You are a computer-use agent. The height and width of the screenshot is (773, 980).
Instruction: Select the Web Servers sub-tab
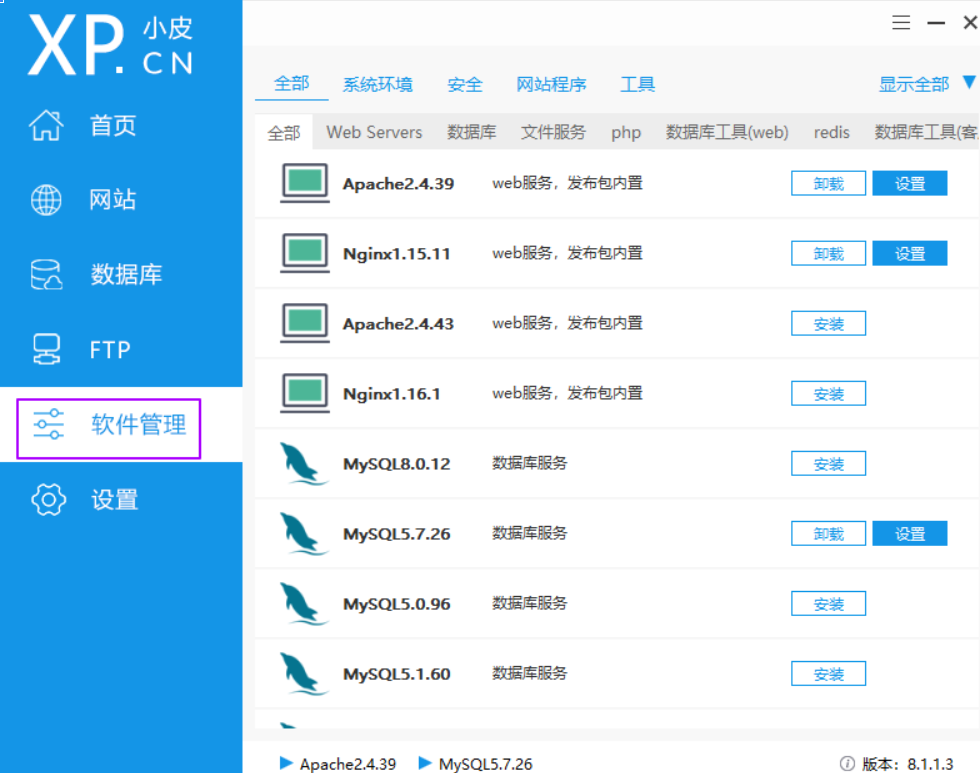(374, 132)
